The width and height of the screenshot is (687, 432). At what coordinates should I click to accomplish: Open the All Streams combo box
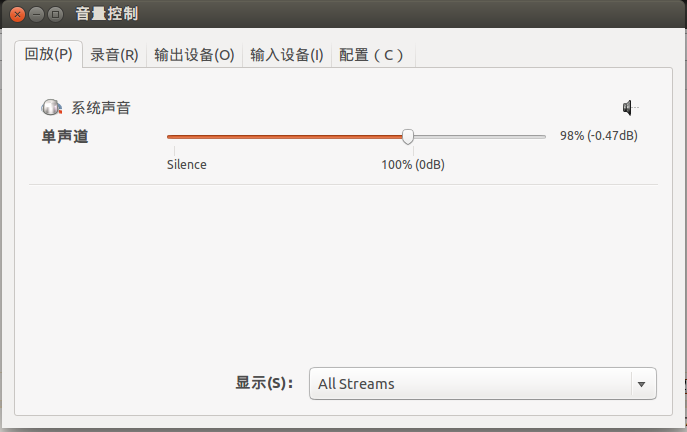pyautogui.click(x=482, y=384)
